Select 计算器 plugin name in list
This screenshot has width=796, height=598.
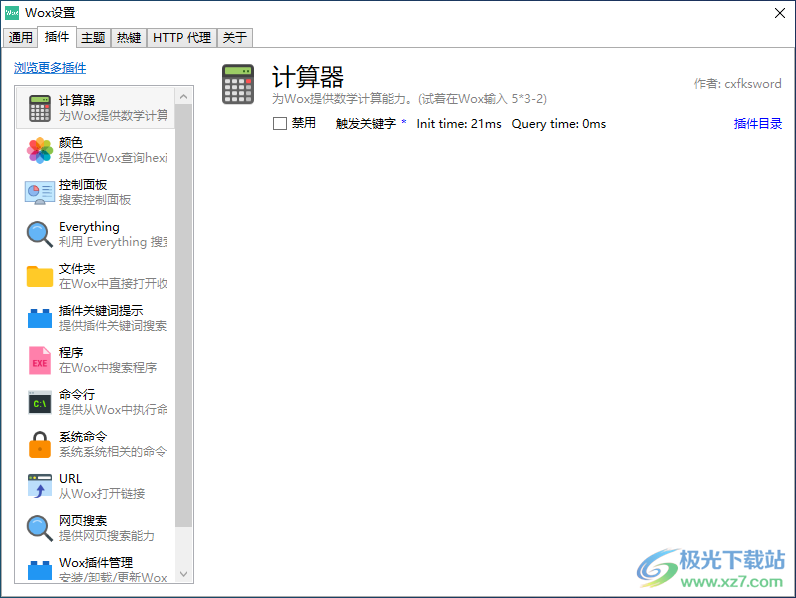[x=77, y=100]
